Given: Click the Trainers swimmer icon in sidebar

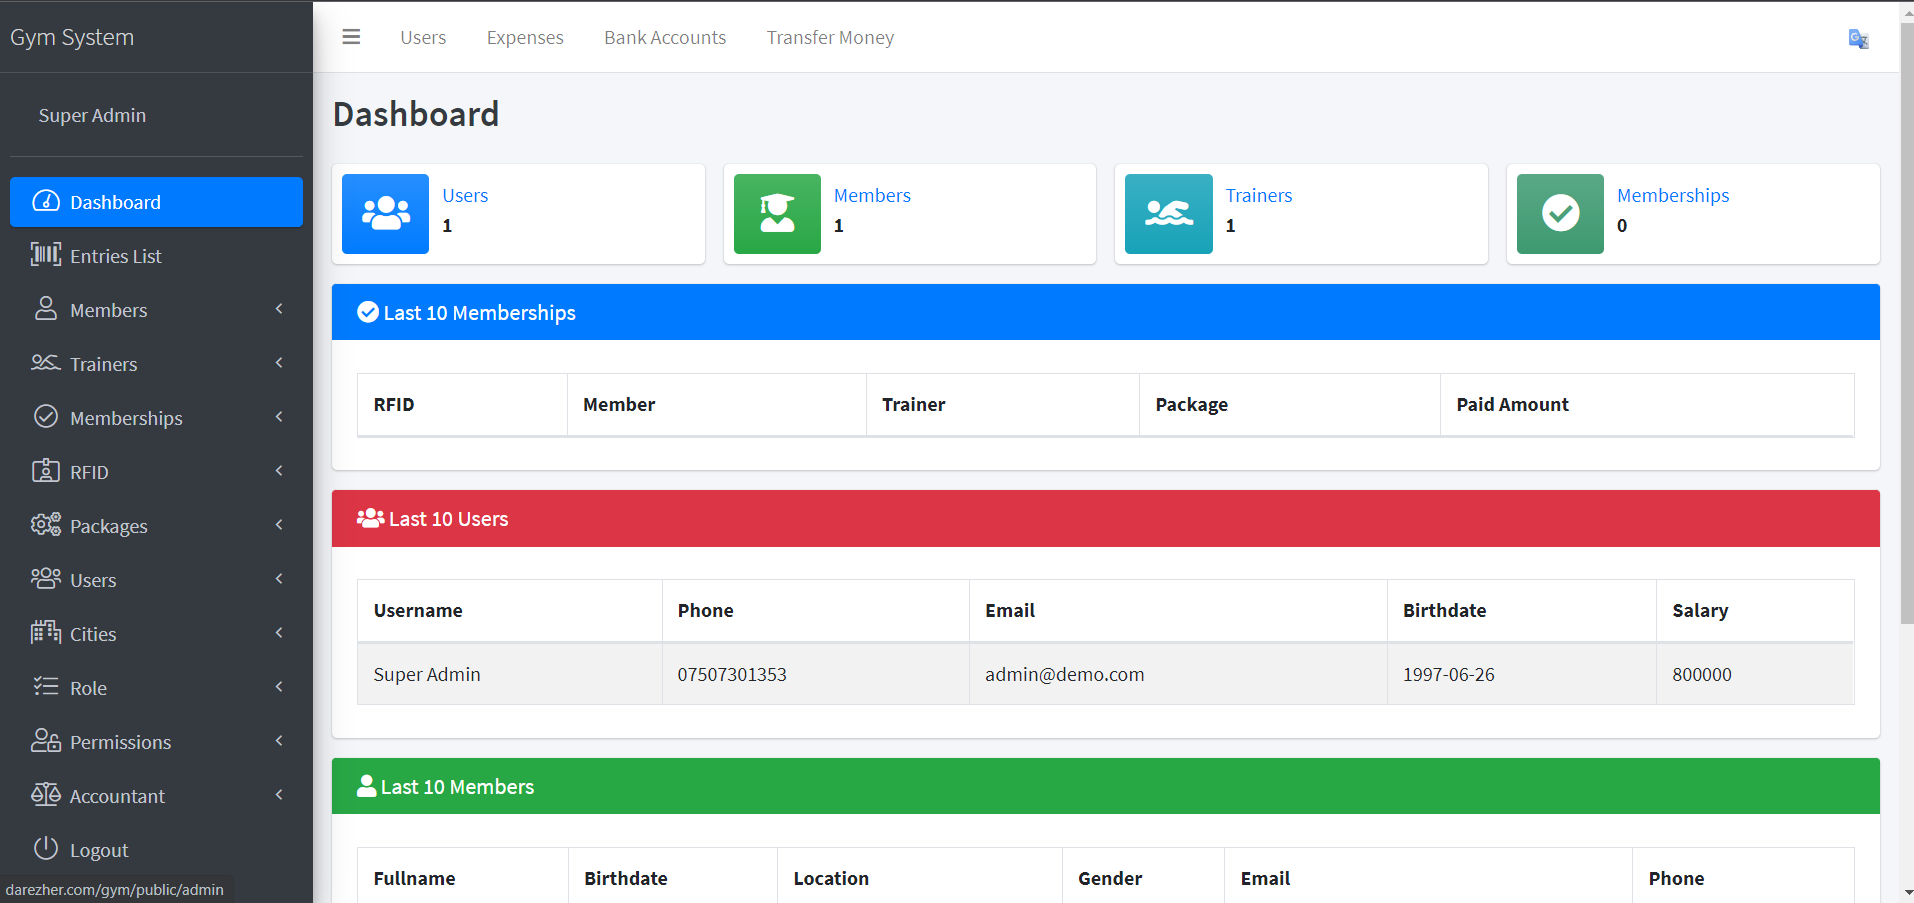Looking at the screenshot, I should (x=46, y=362).
